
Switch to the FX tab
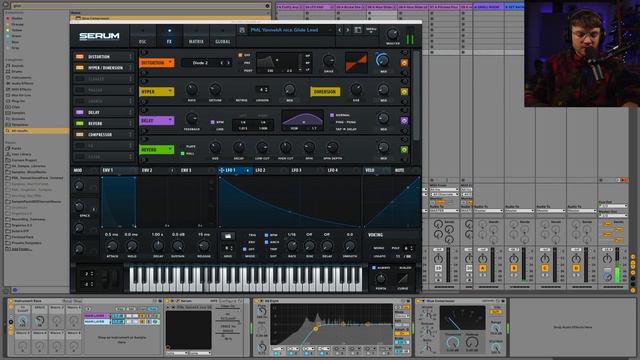click(169, 37)
